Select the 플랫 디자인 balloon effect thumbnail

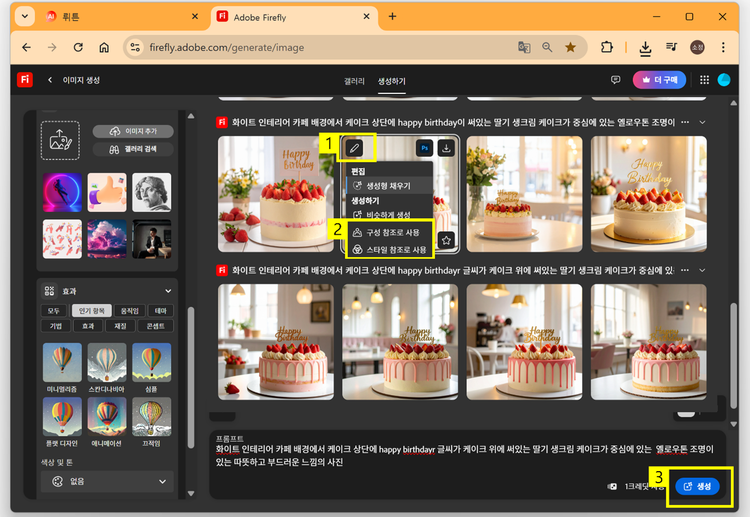coord(62,417)
